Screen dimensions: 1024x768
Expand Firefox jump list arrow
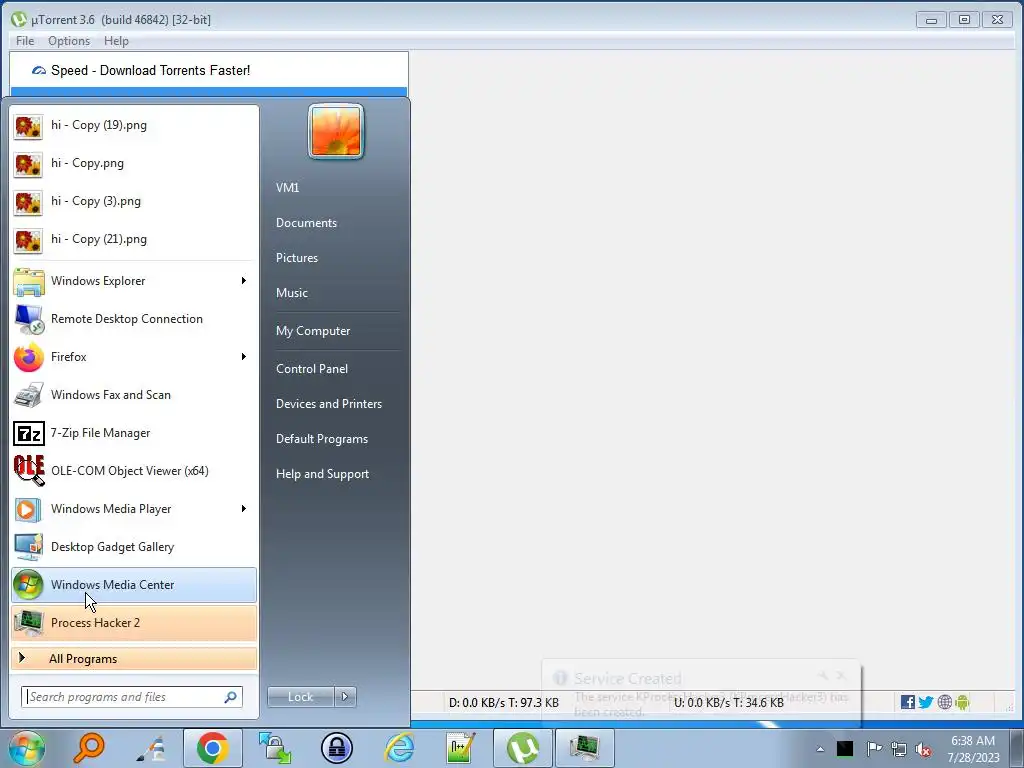pyautogui.click(x=244, y=357)
